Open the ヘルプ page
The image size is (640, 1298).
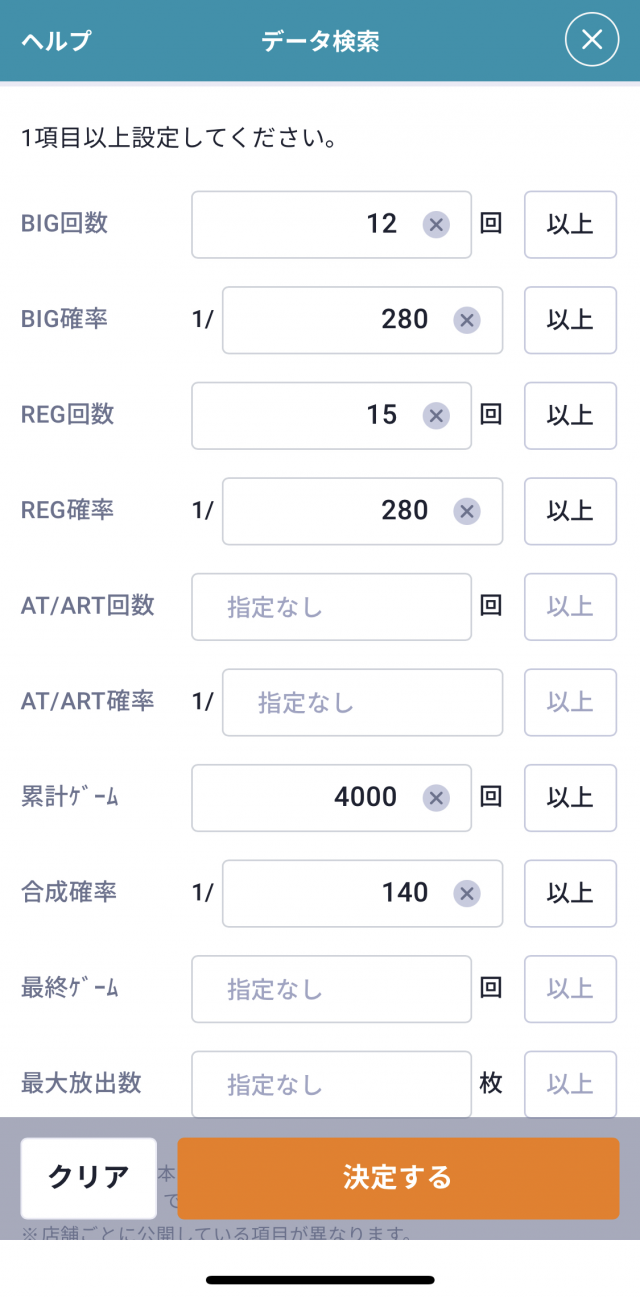56,41
